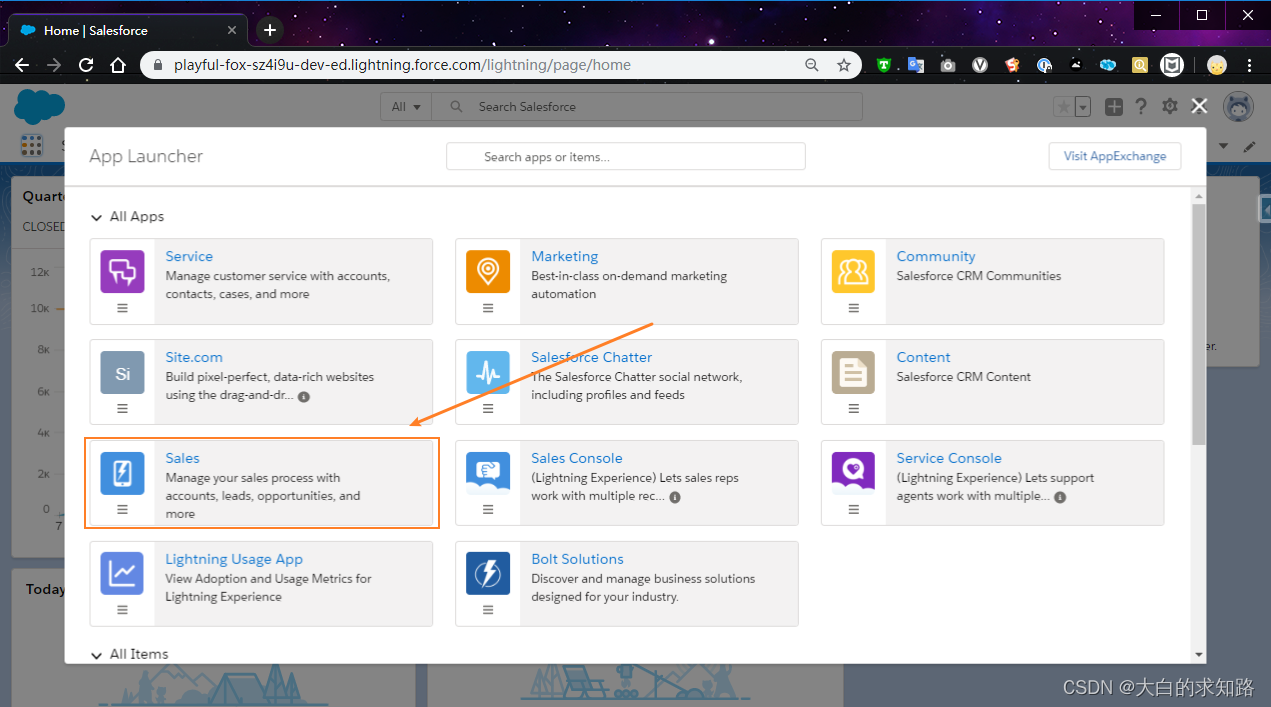Click the Salesforce setup gear icon

click(1169, 106)
